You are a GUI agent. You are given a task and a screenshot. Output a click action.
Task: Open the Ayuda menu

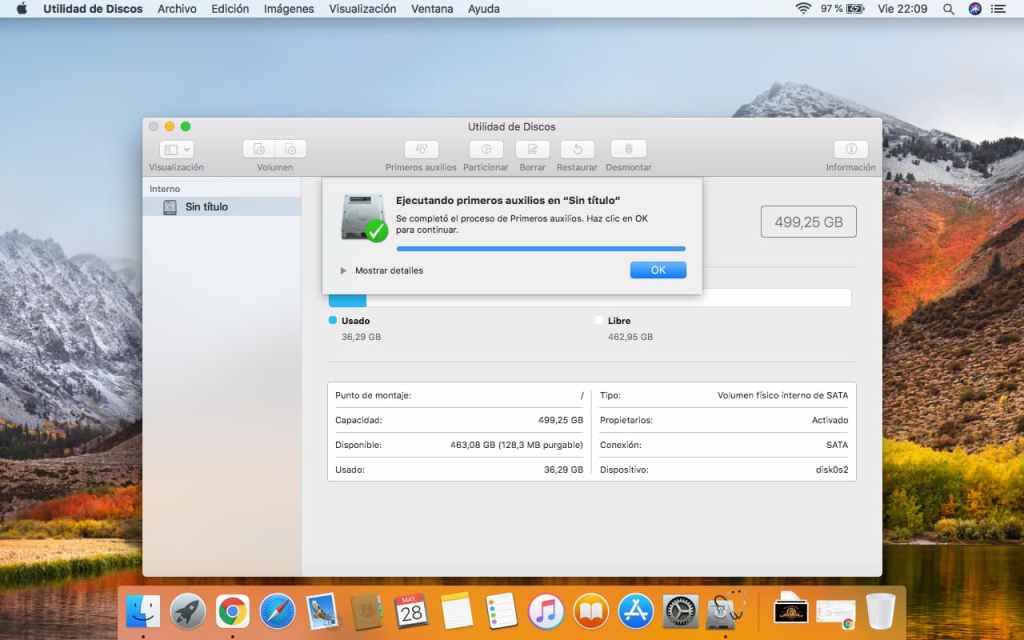click(x=484, y=9)
